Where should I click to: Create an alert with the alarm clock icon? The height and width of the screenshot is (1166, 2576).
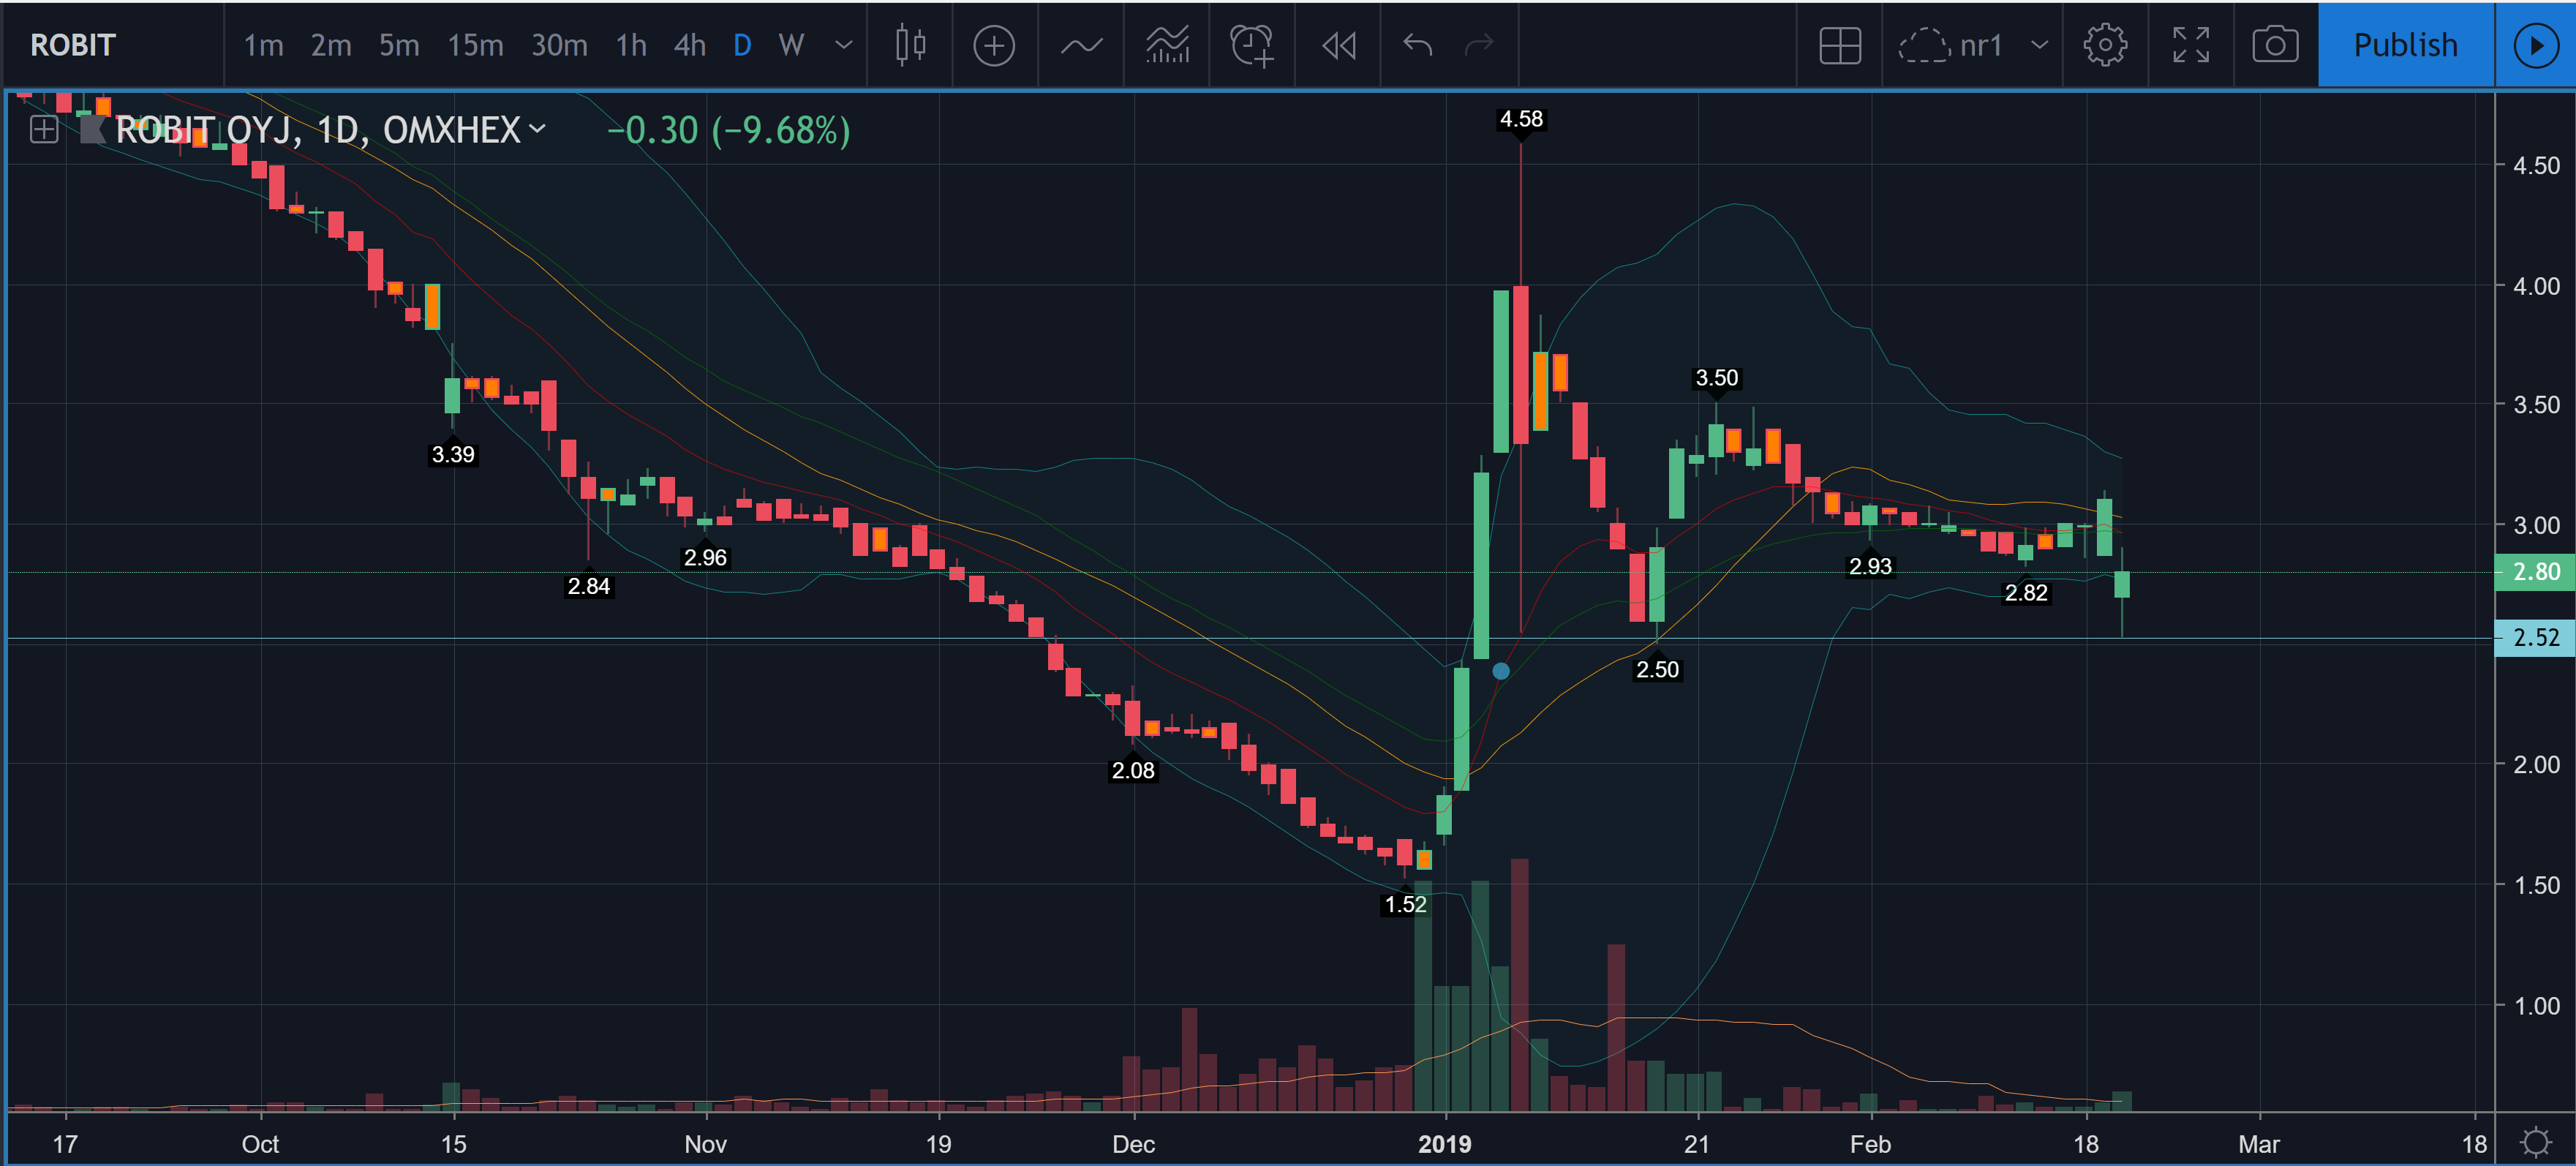coord(1251,45)
